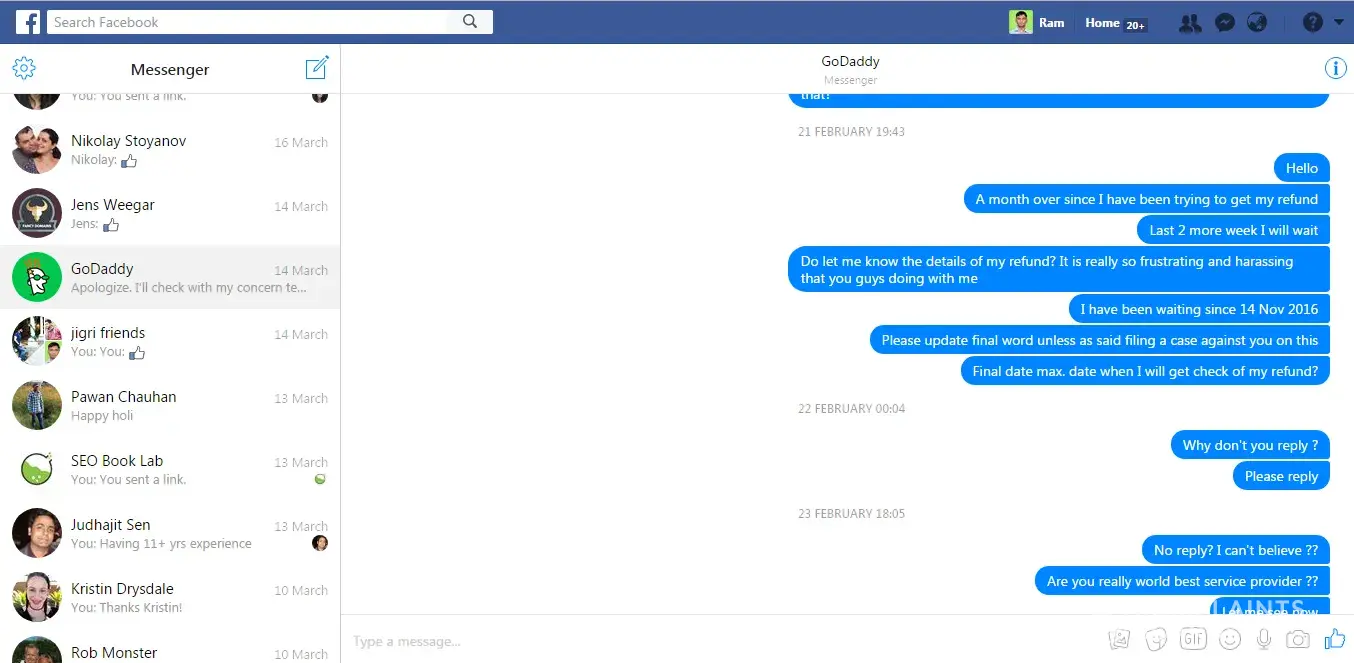Image resolution: width=1354 pixels, height=663 pixels.
Task: Go to the Home tab
Action: click(x=1102, y=22)
